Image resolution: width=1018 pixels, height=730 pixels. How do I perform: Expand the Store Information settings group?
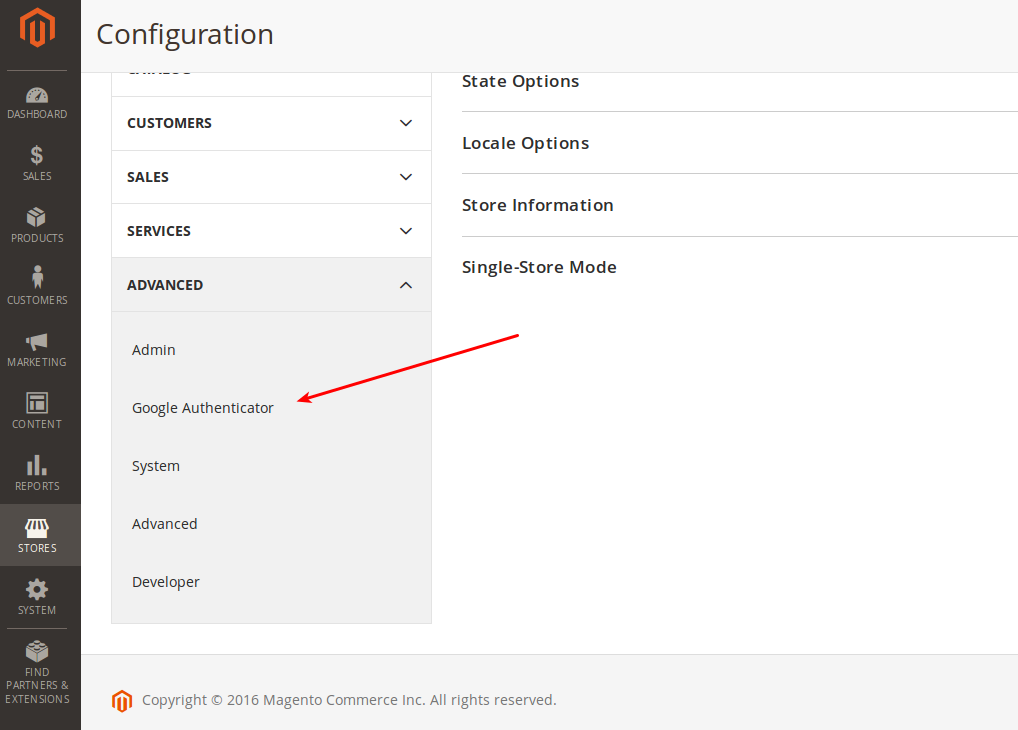pos(538,205)
